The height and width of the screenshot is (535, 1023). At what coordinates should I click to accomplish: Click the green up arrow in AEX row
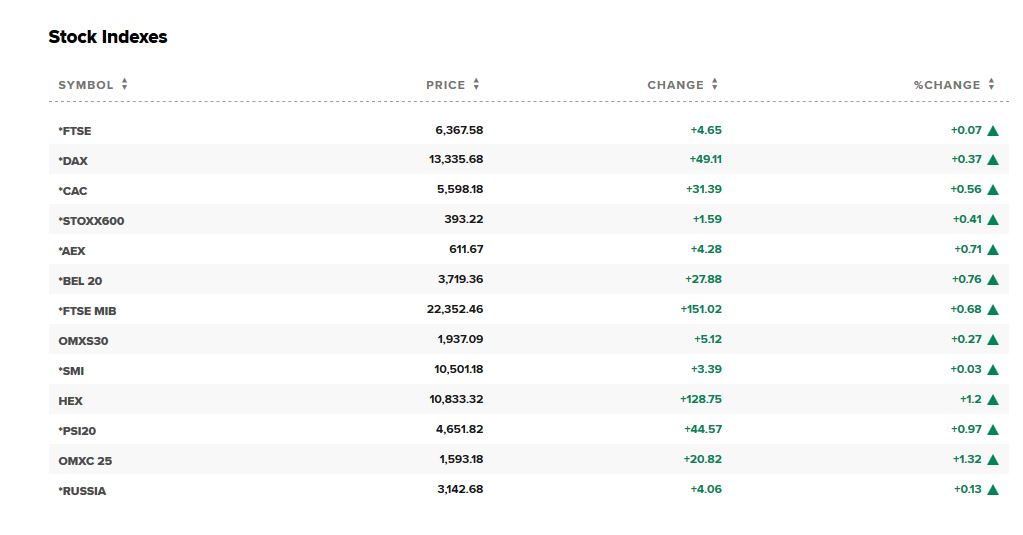tap(993, 250)
